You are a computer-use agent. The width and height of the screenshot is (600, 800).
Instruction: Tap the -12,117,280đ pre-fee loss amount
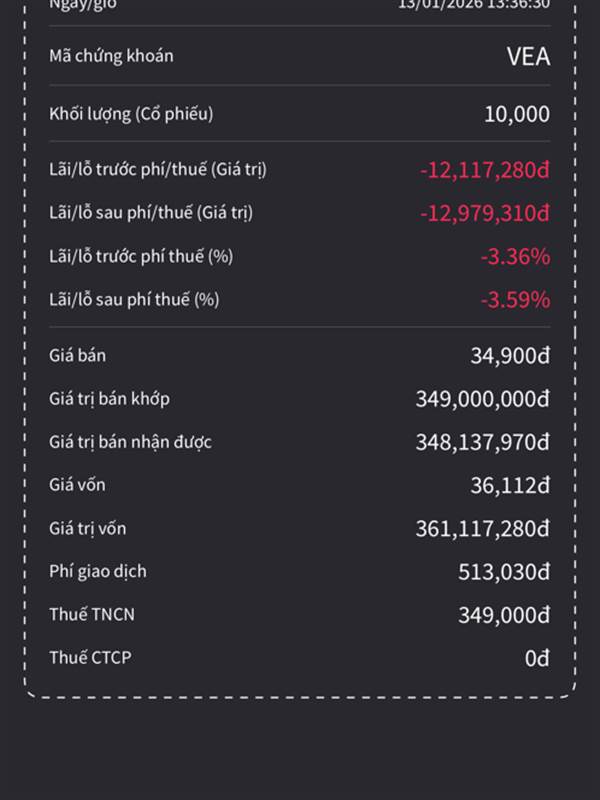pyautogui.click(x=484, y=170)
